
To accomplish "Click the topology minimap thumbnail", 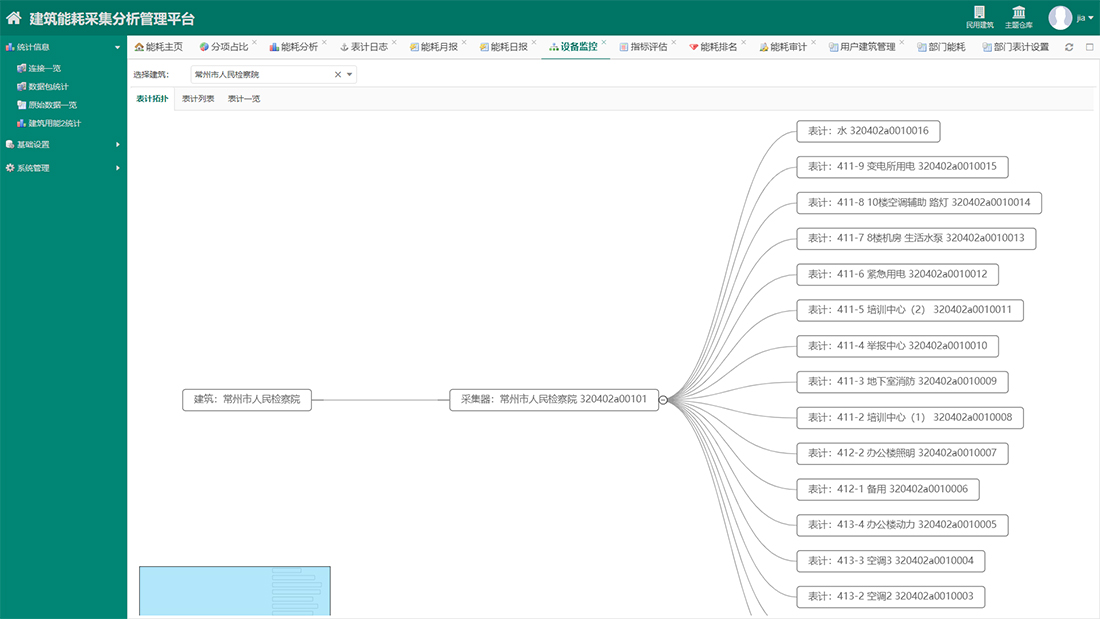I will [x=234, y=591].
